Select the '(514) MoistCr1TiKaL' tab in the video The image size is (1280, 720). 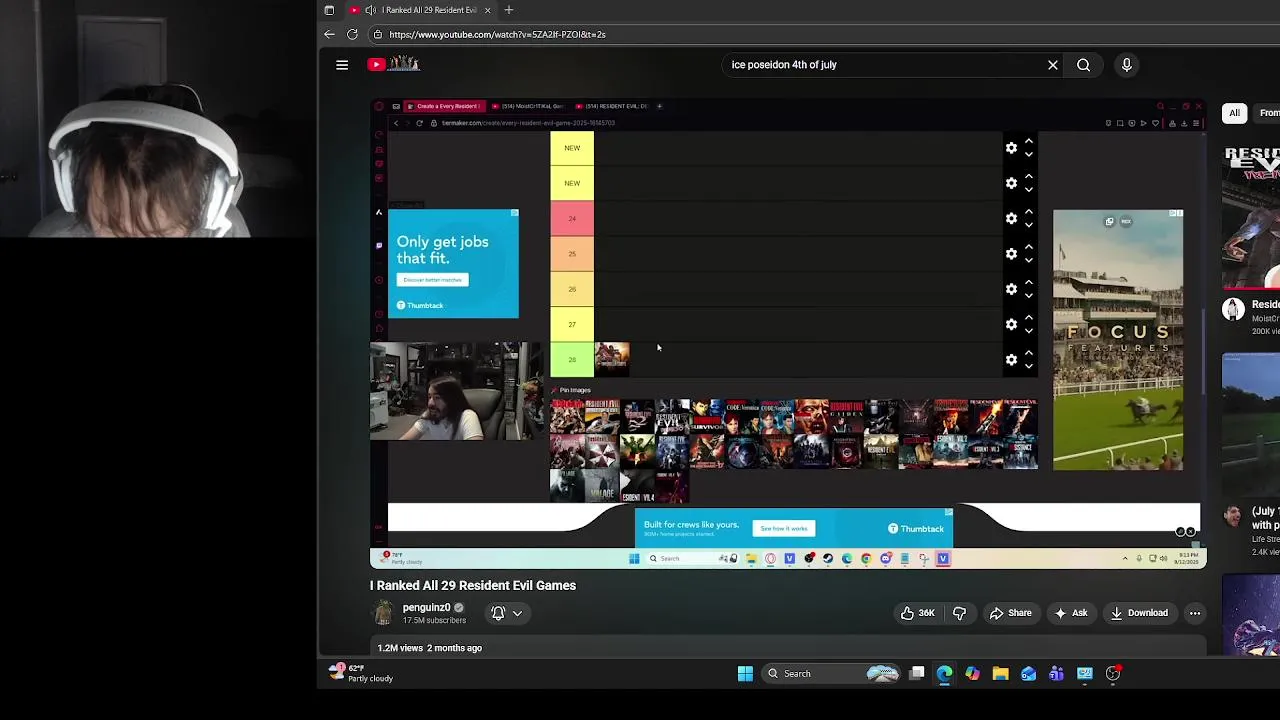click(x=528, y=106)
